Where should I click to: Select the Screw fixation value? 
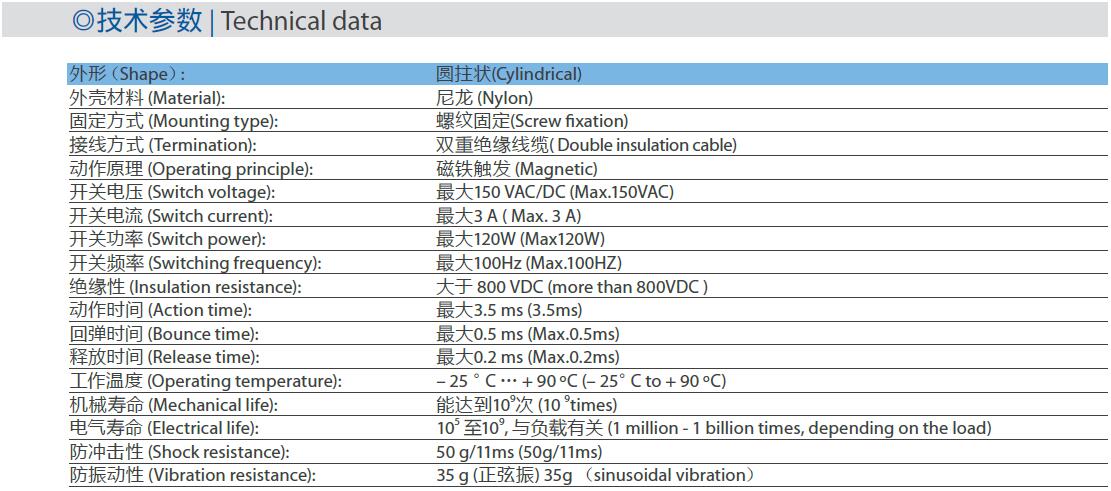(532, 121)
